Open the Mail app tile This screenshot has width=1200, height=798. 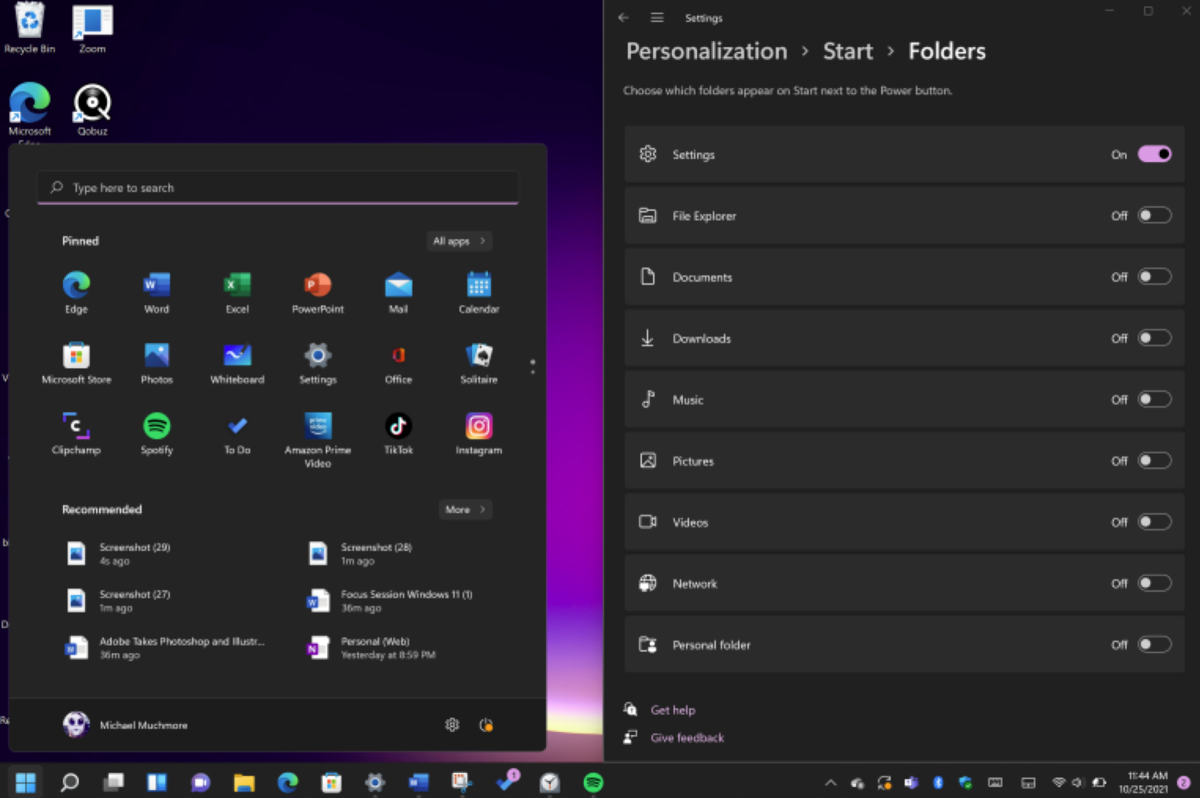coord(398,292)
